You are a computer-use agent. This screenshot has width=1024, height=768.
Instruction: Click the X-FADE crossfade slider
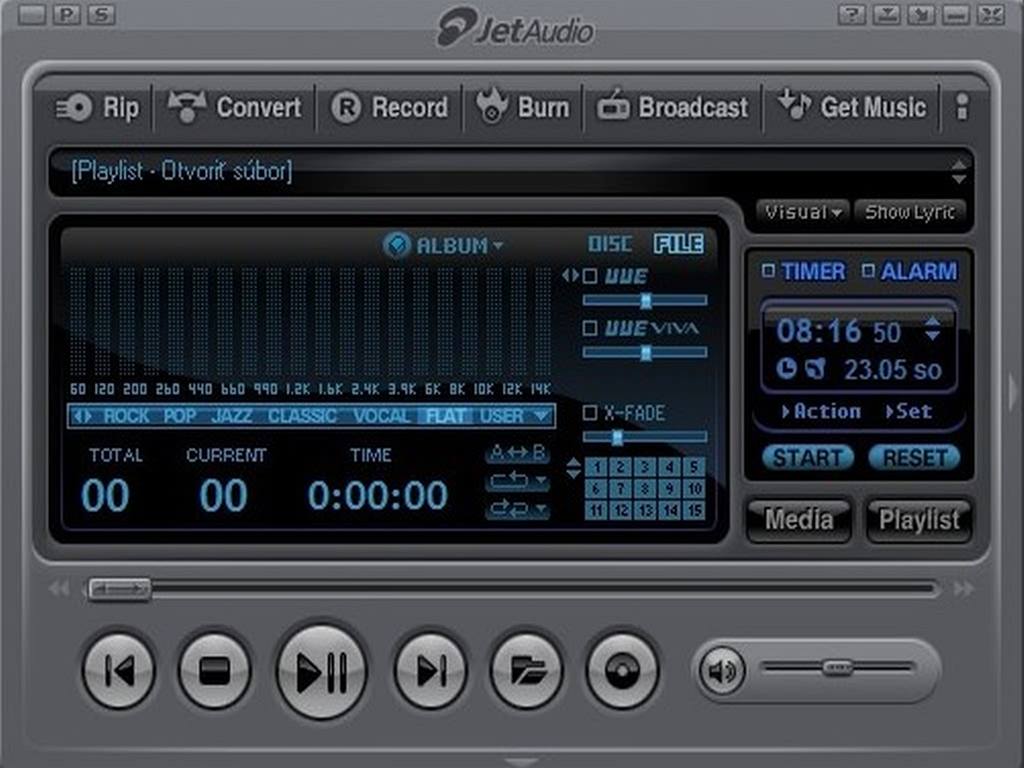click(645, 437)
